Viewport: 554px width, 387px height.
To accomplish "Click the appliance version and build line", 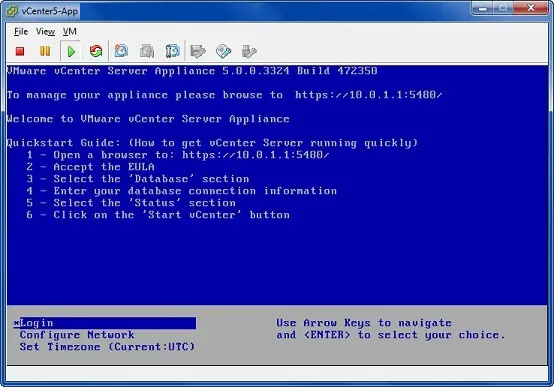I will (192, 71).
